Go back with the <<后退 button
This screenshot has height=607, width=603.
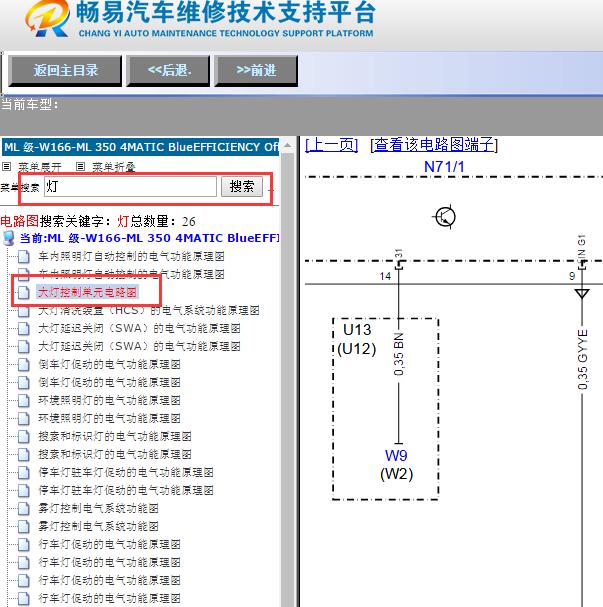click(168, 70)
